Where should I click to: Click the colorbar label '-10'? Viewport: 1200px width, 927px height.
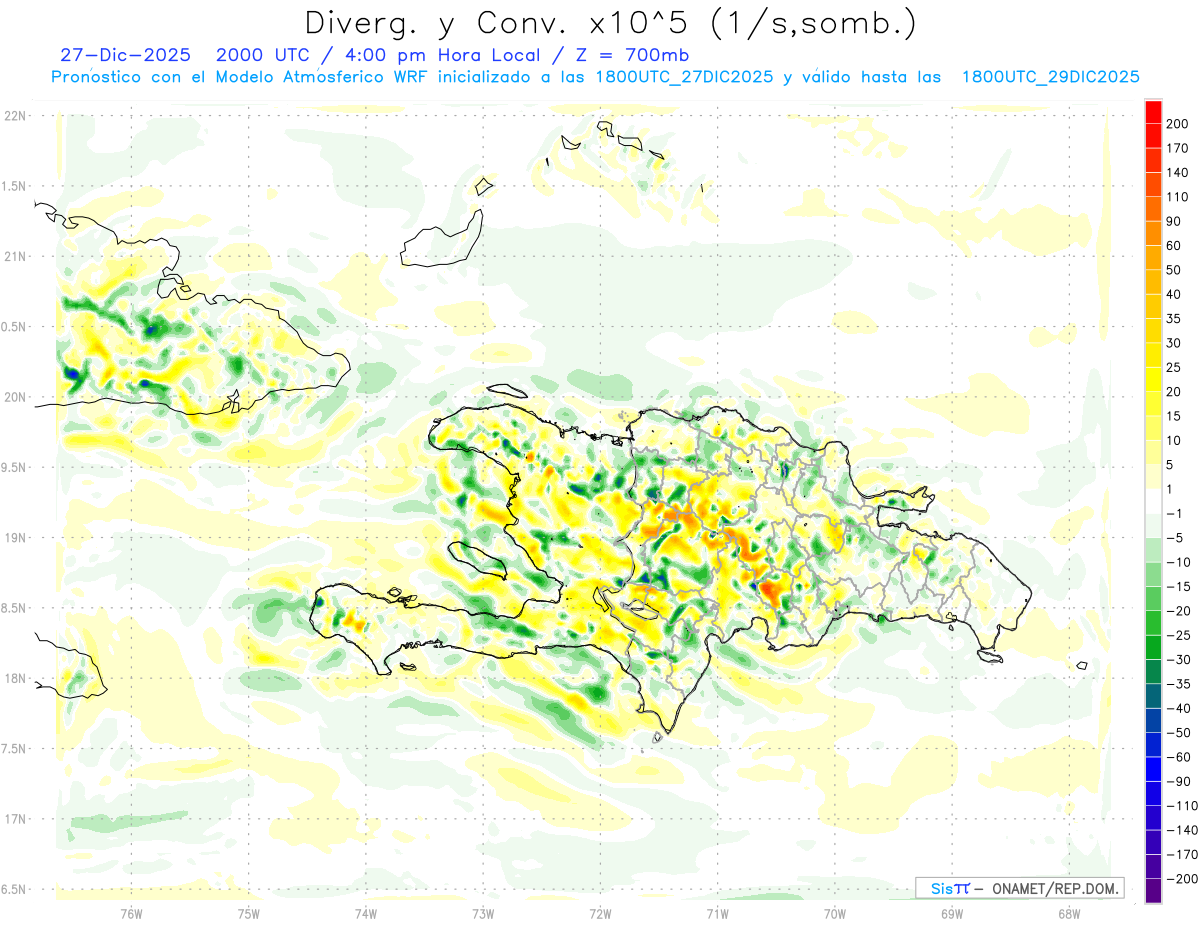(1179, 562)
